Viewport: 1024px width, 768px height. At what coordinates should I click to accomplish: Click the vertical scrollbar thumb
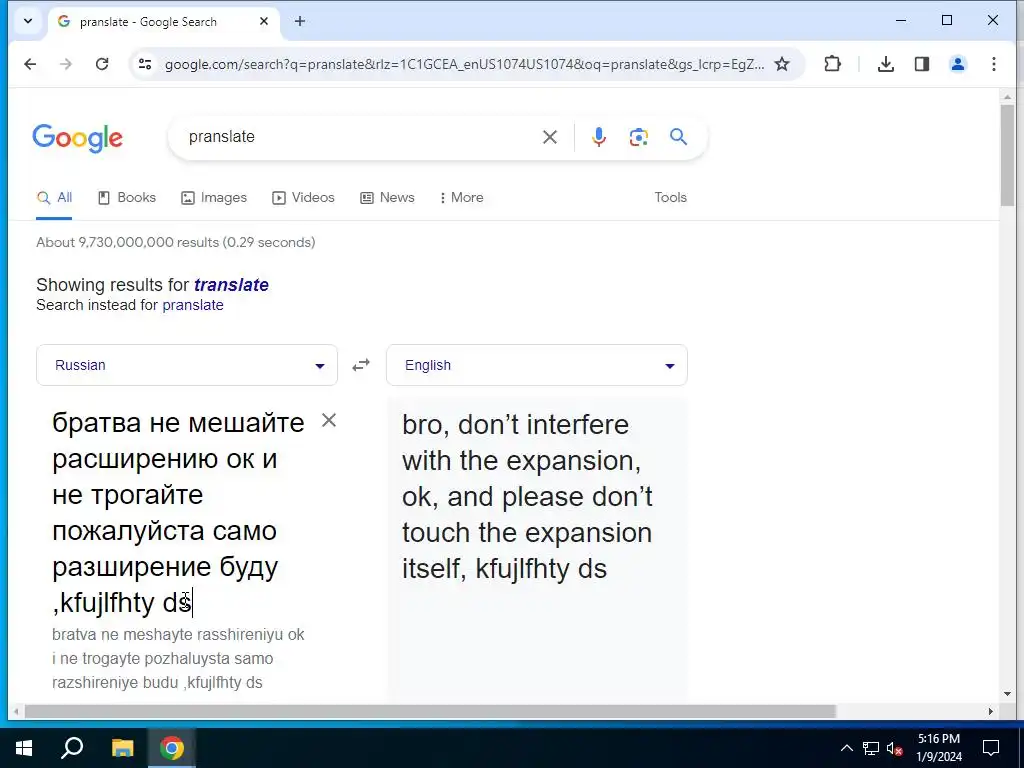1007,154
